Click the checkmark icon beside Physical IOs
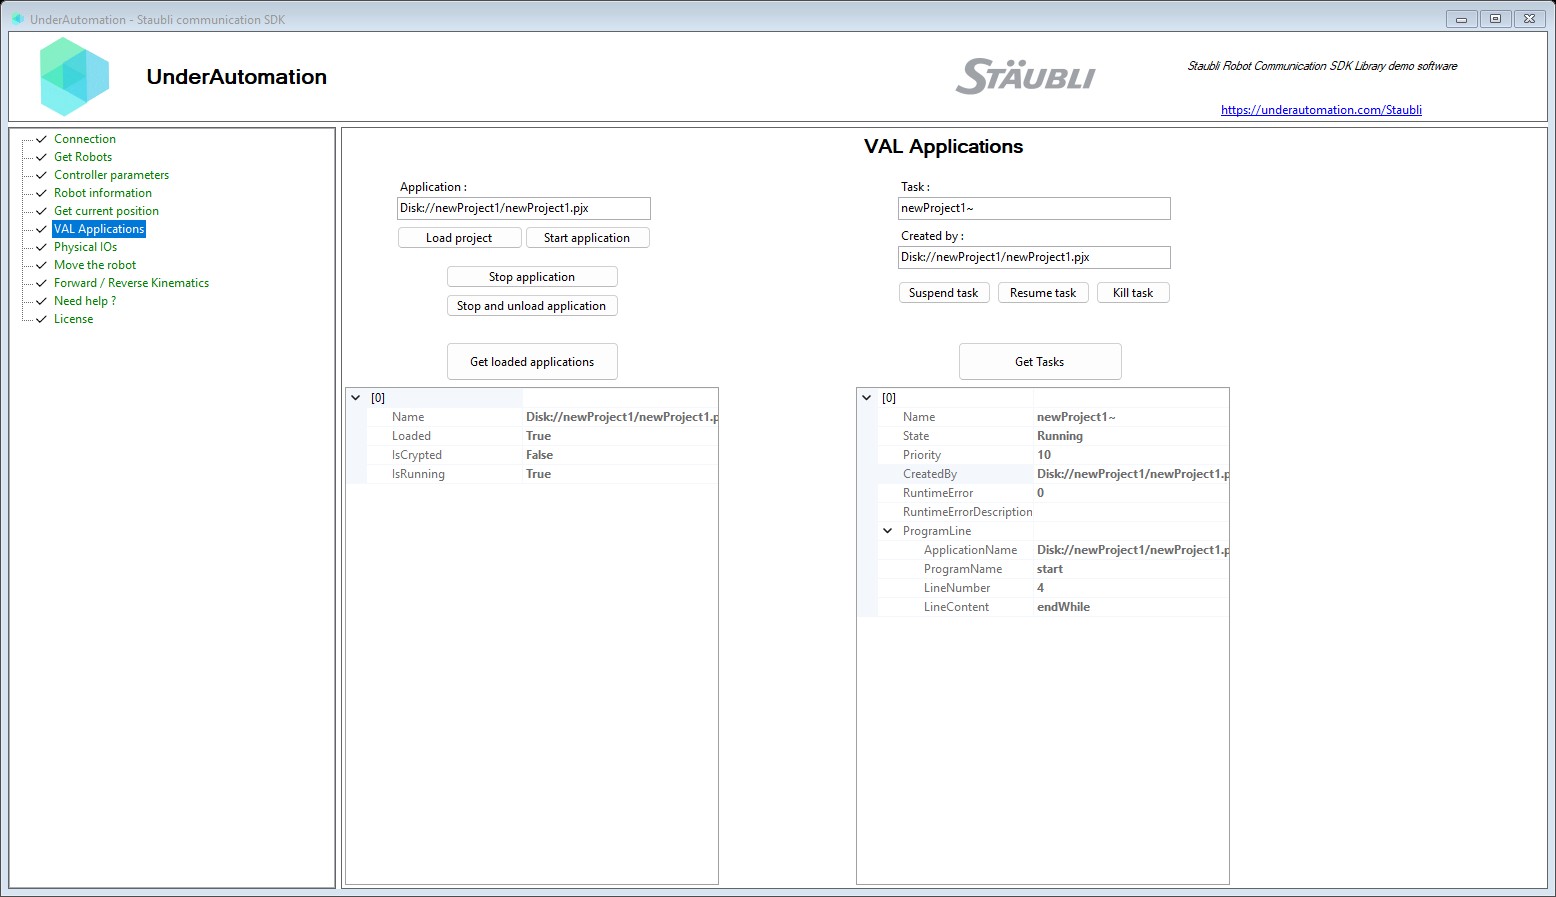Image resolution: width=1556 pixels, height=897 pixels. [40, 247]
